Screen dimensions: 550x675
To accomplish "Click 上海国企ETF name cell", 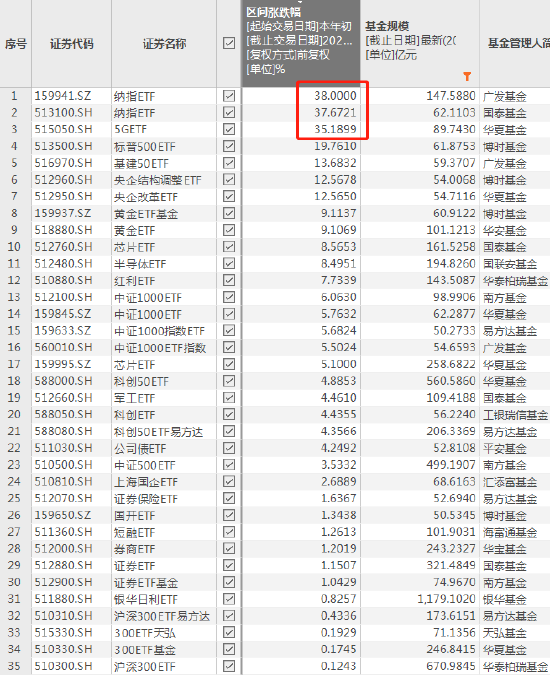I will (x=146, y=482).
